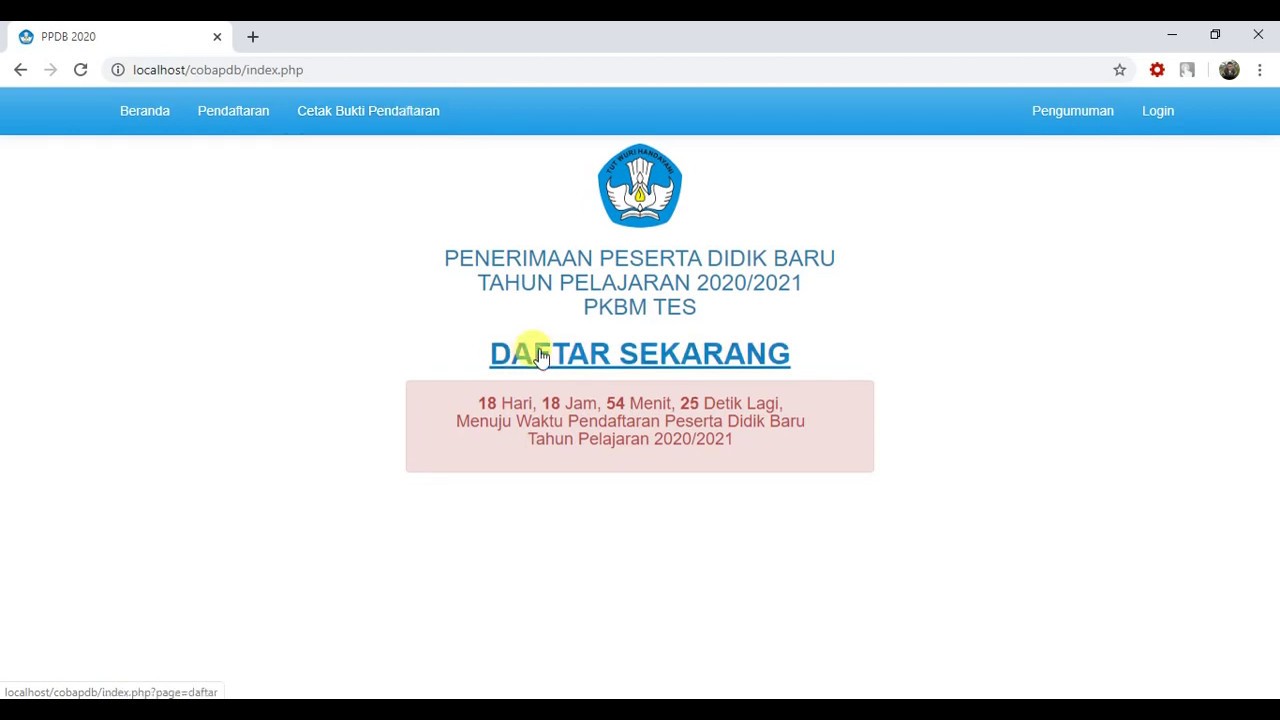This screenshot has width=1280, height=720.
Task: Follow the DAFTAR SEKARANG link
Action: coord(640,354)
